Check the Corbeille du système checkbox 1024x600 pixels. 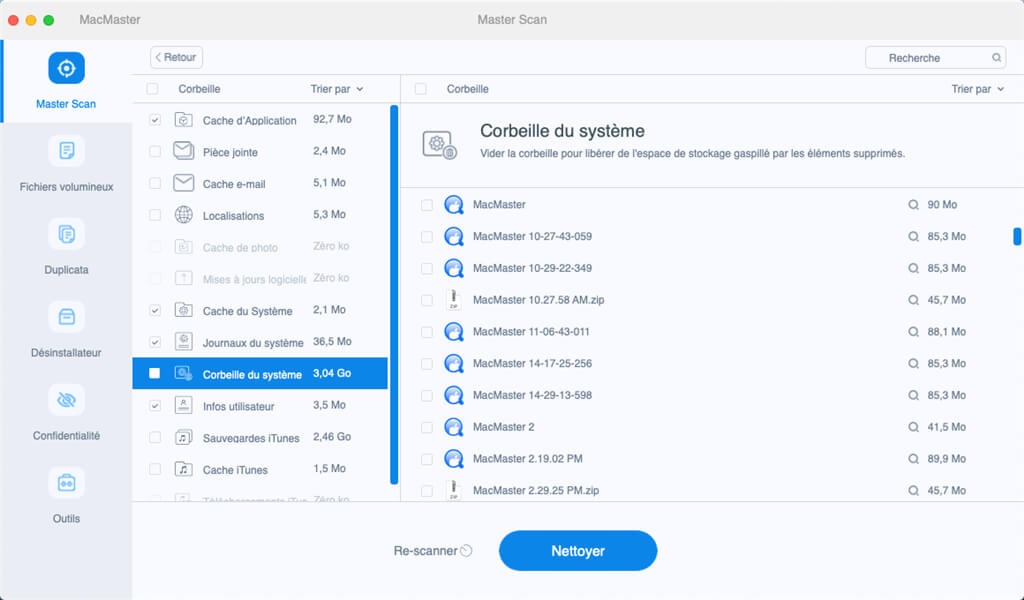click(155, 373)
